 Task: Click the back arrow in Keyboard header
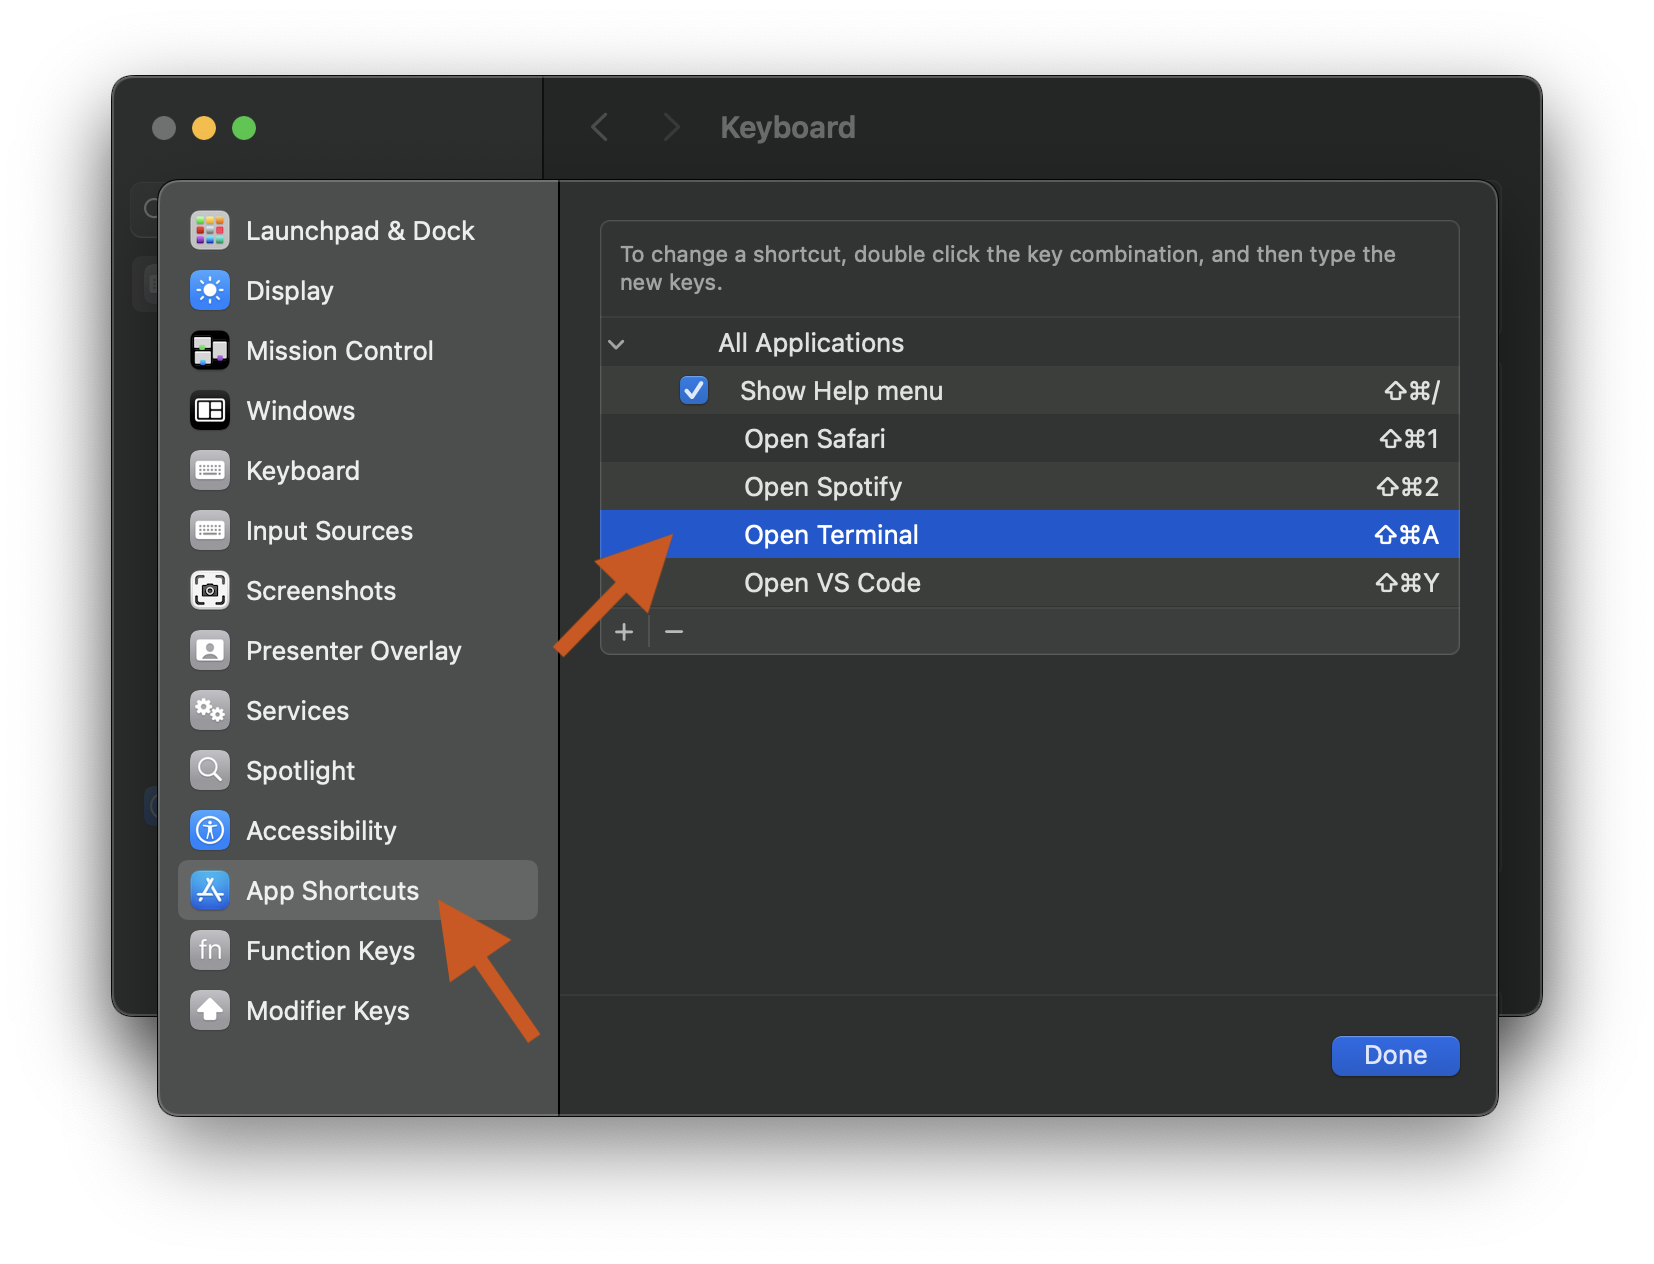click(600, 128)
